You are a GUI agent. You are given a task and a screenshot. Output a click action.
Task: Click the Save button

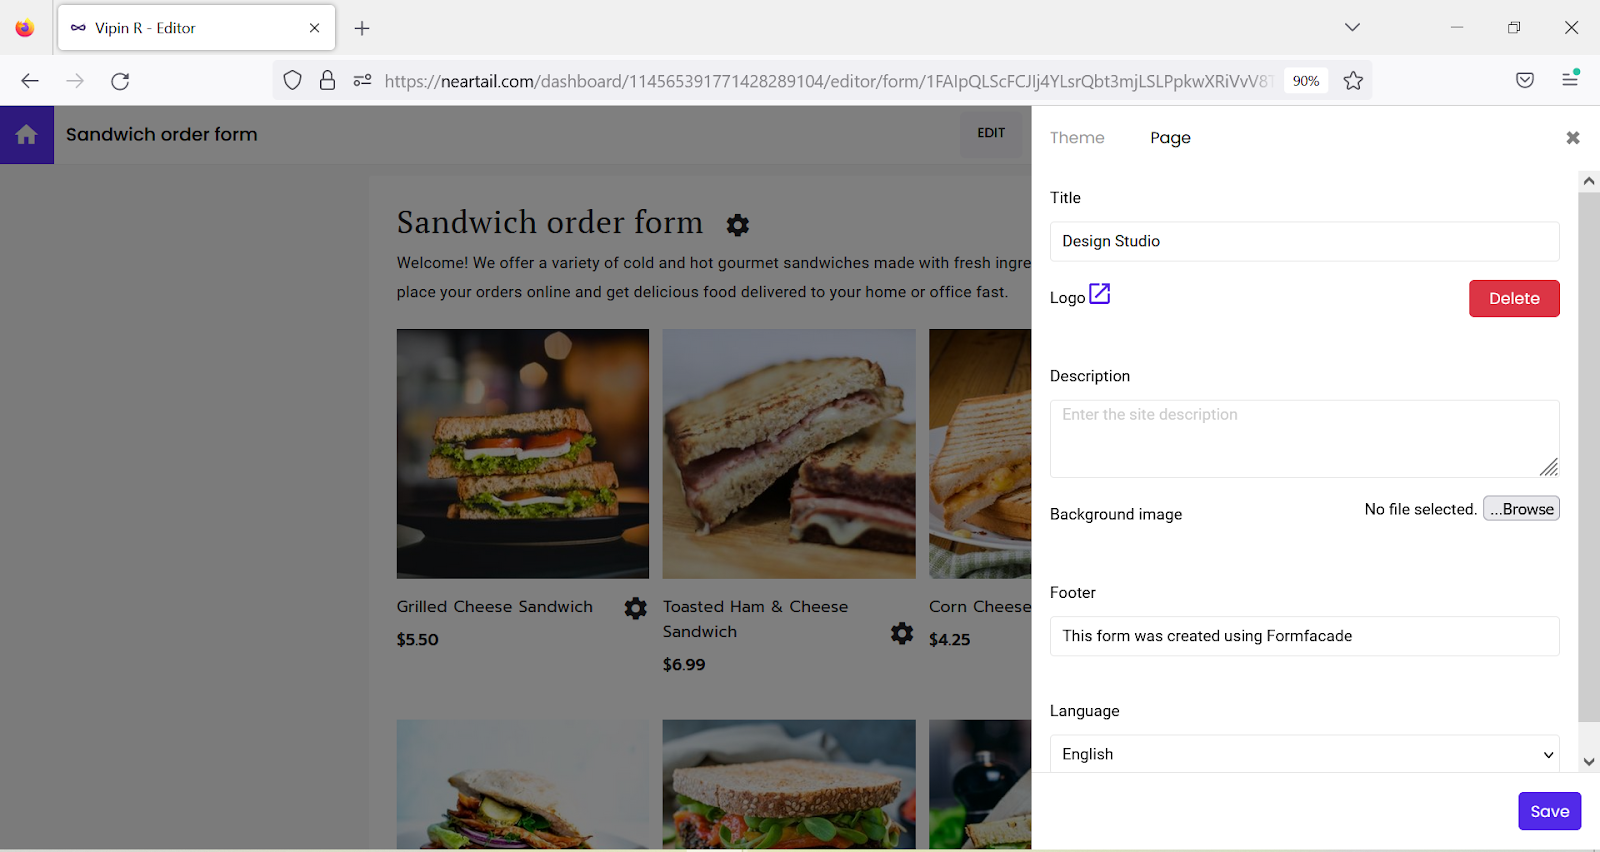point(1548,811)
